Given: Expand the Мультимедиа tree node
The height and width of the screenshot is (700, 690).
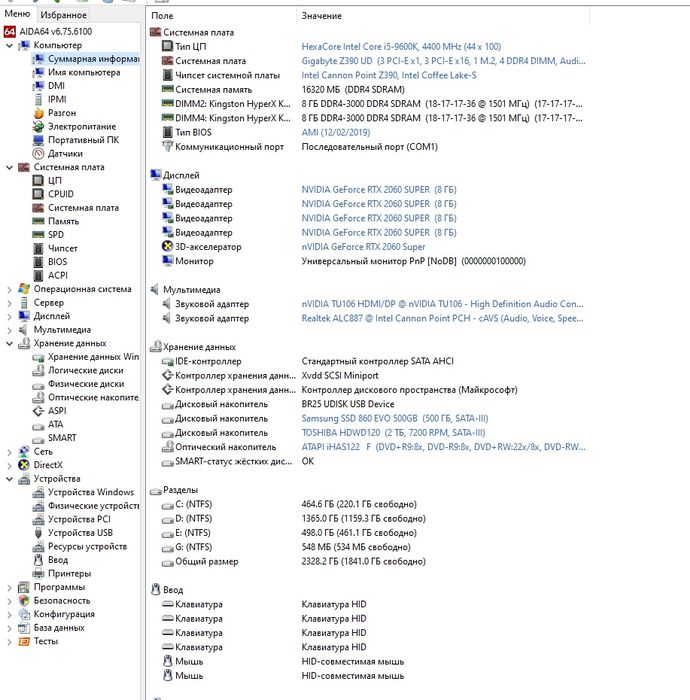Looking at the screenshot, I should [x=9, y=330].
